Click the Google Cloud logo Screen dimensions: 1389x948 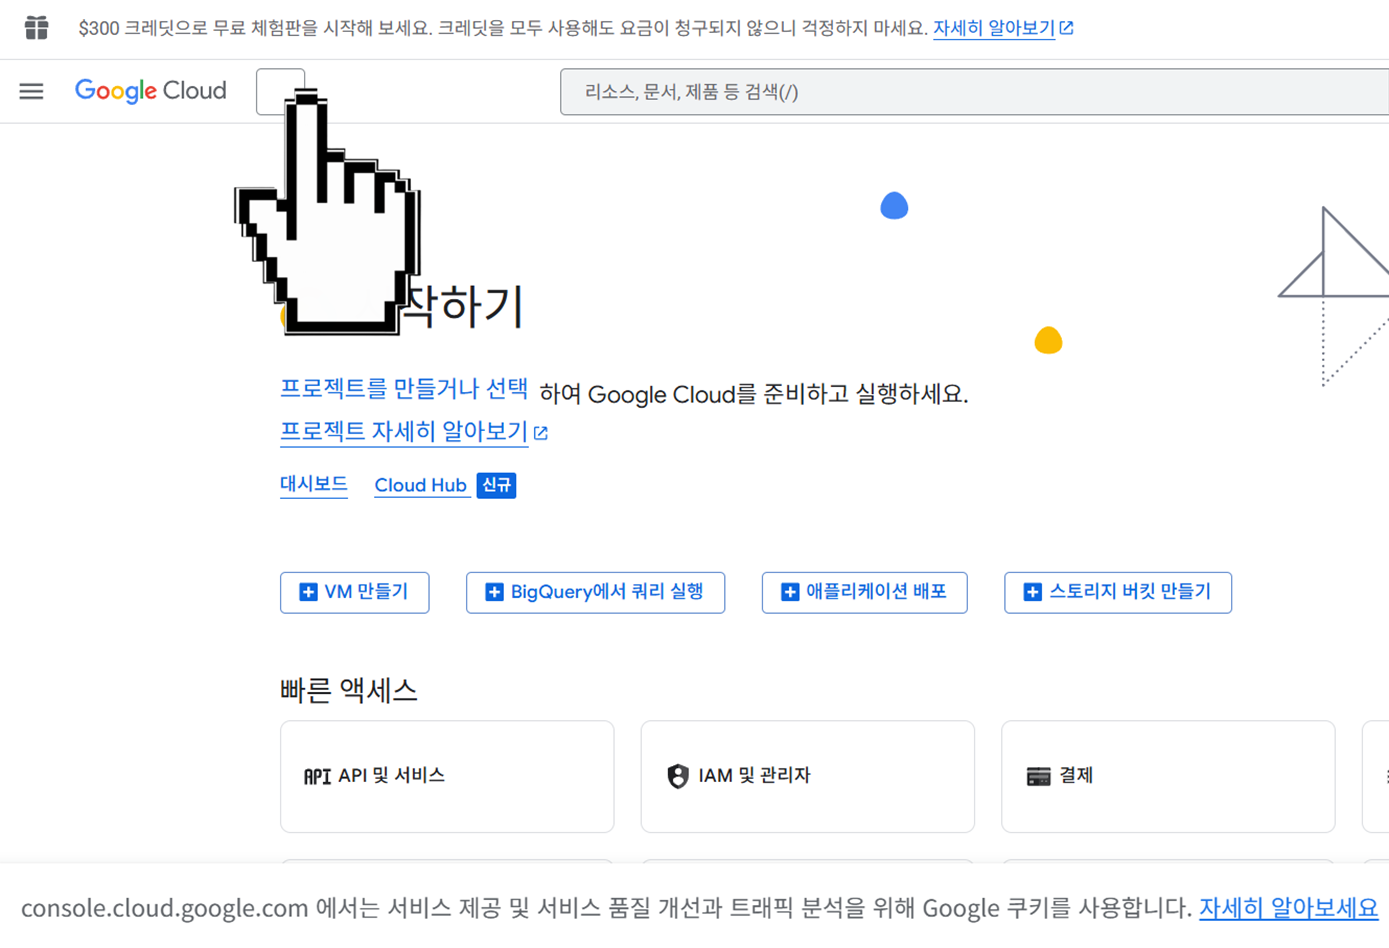pos(151,91)
